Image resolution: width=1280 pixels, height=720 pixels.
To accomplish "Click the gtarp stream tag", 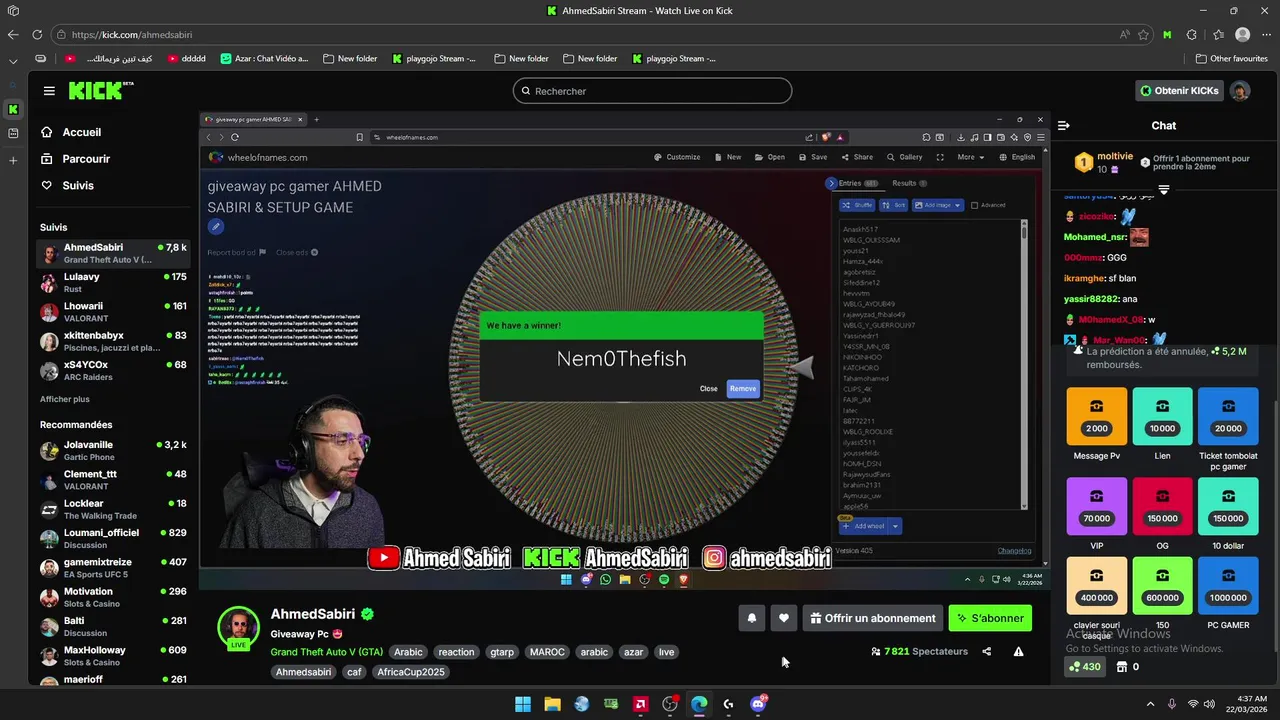I will (x=502, y=652).
